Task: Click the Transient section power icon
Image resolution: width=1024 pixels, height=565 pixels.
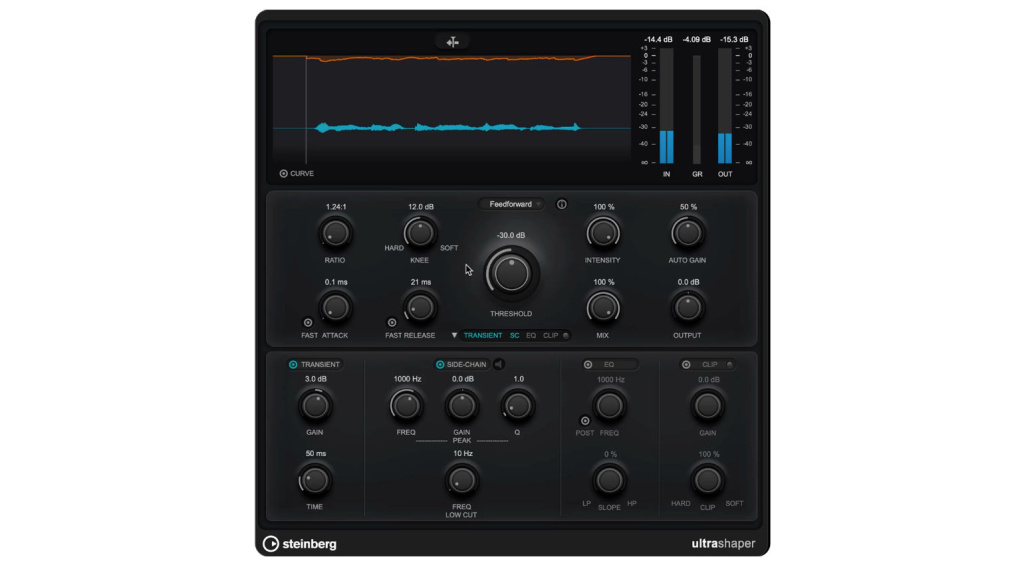Action: (293, 364)
